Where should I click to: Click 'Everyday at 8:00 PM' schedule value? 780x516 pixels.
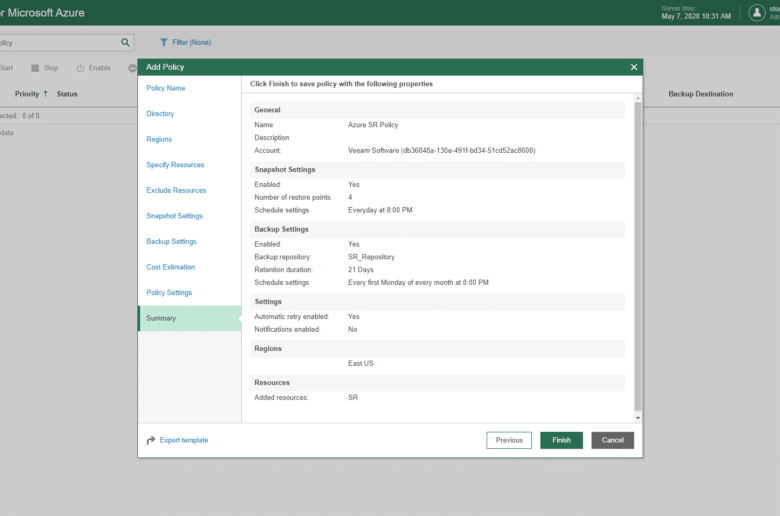380,210
